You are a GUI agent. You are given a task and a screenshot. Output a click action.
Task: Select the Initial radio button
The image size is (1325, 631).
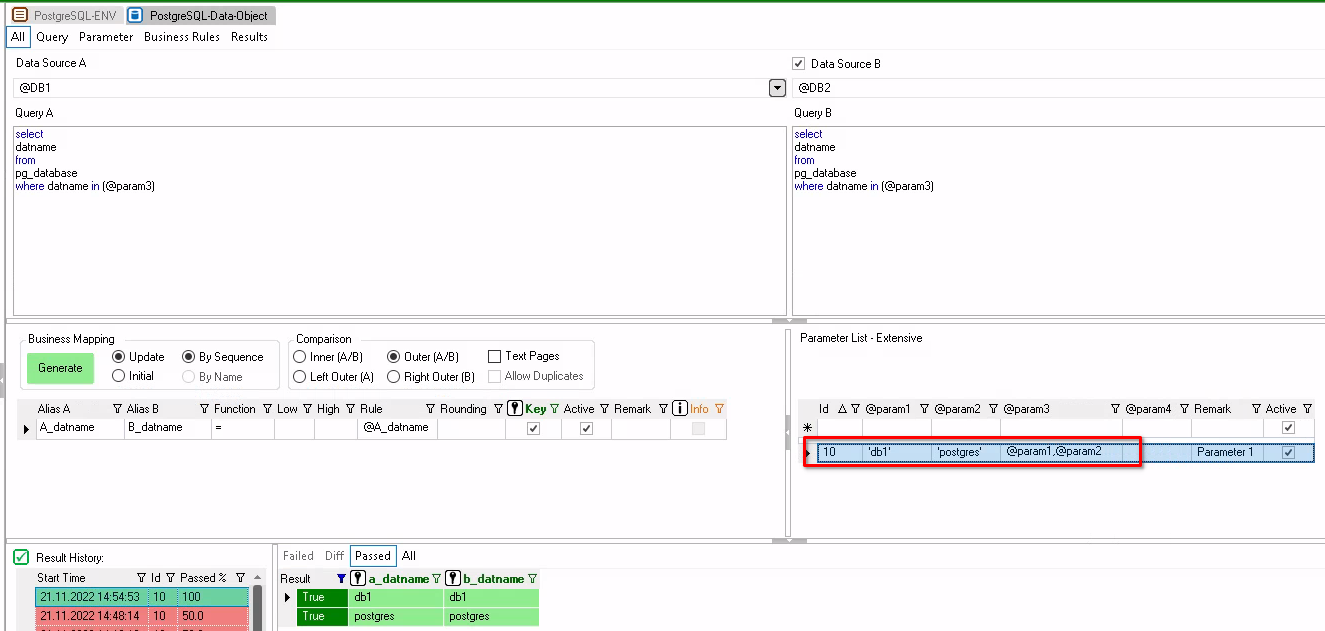coord(119,377)
